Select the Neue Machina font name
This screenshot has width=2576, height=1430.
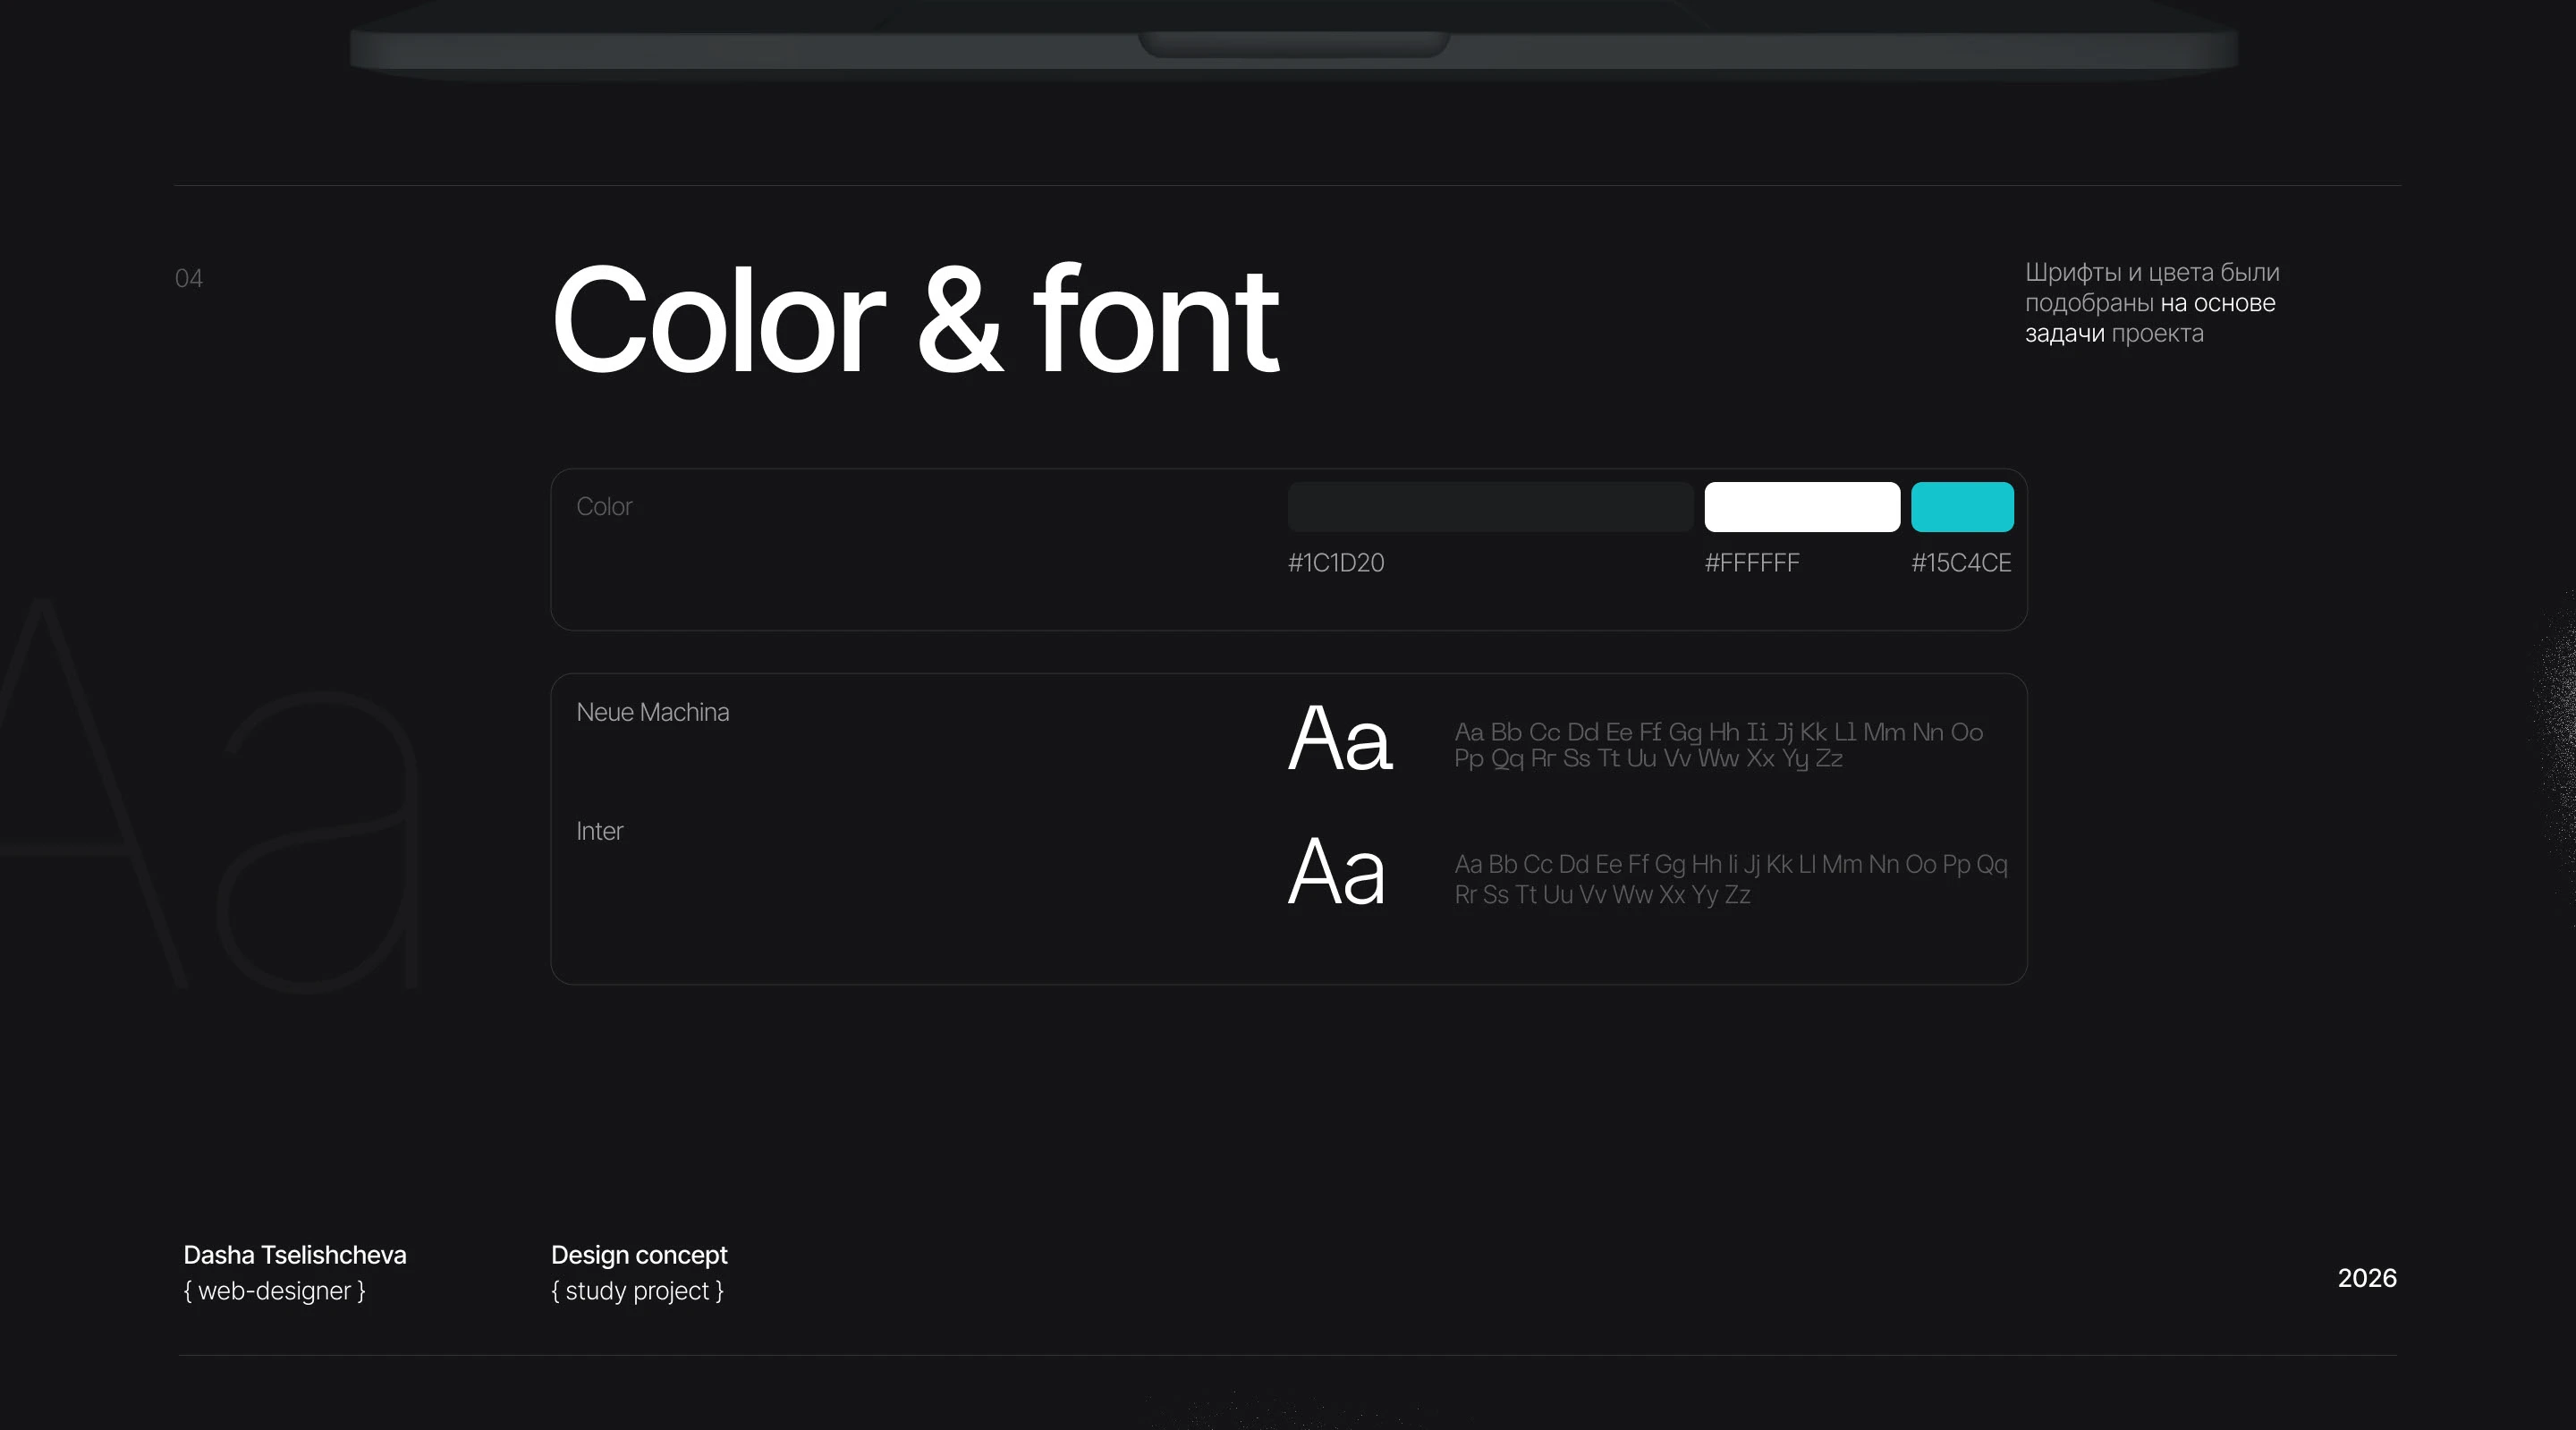[x=652, y=713]
